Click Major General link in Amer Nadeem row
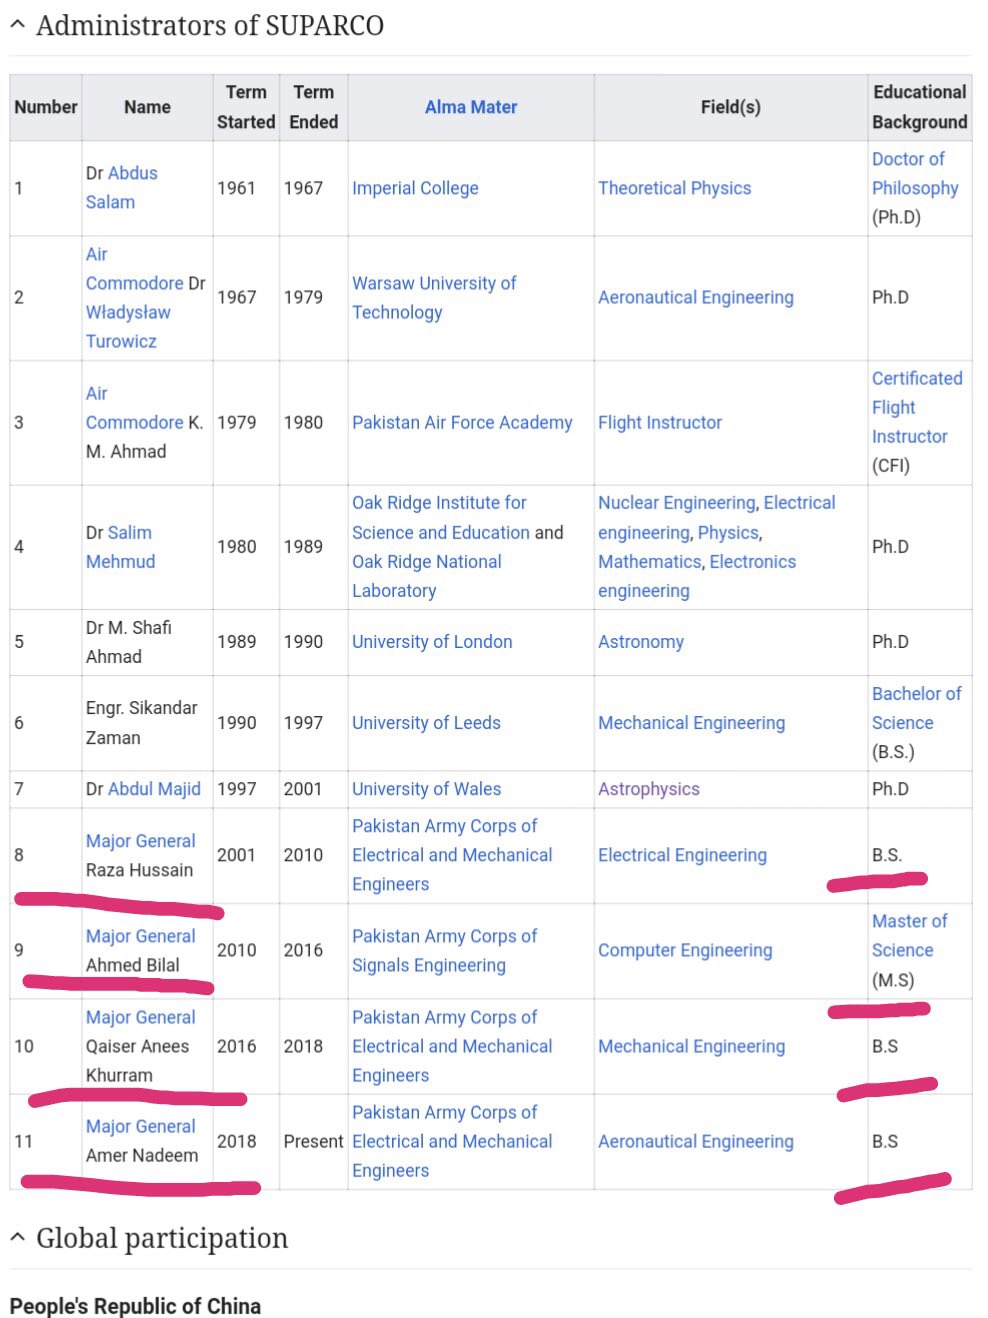 (141, 1126)
